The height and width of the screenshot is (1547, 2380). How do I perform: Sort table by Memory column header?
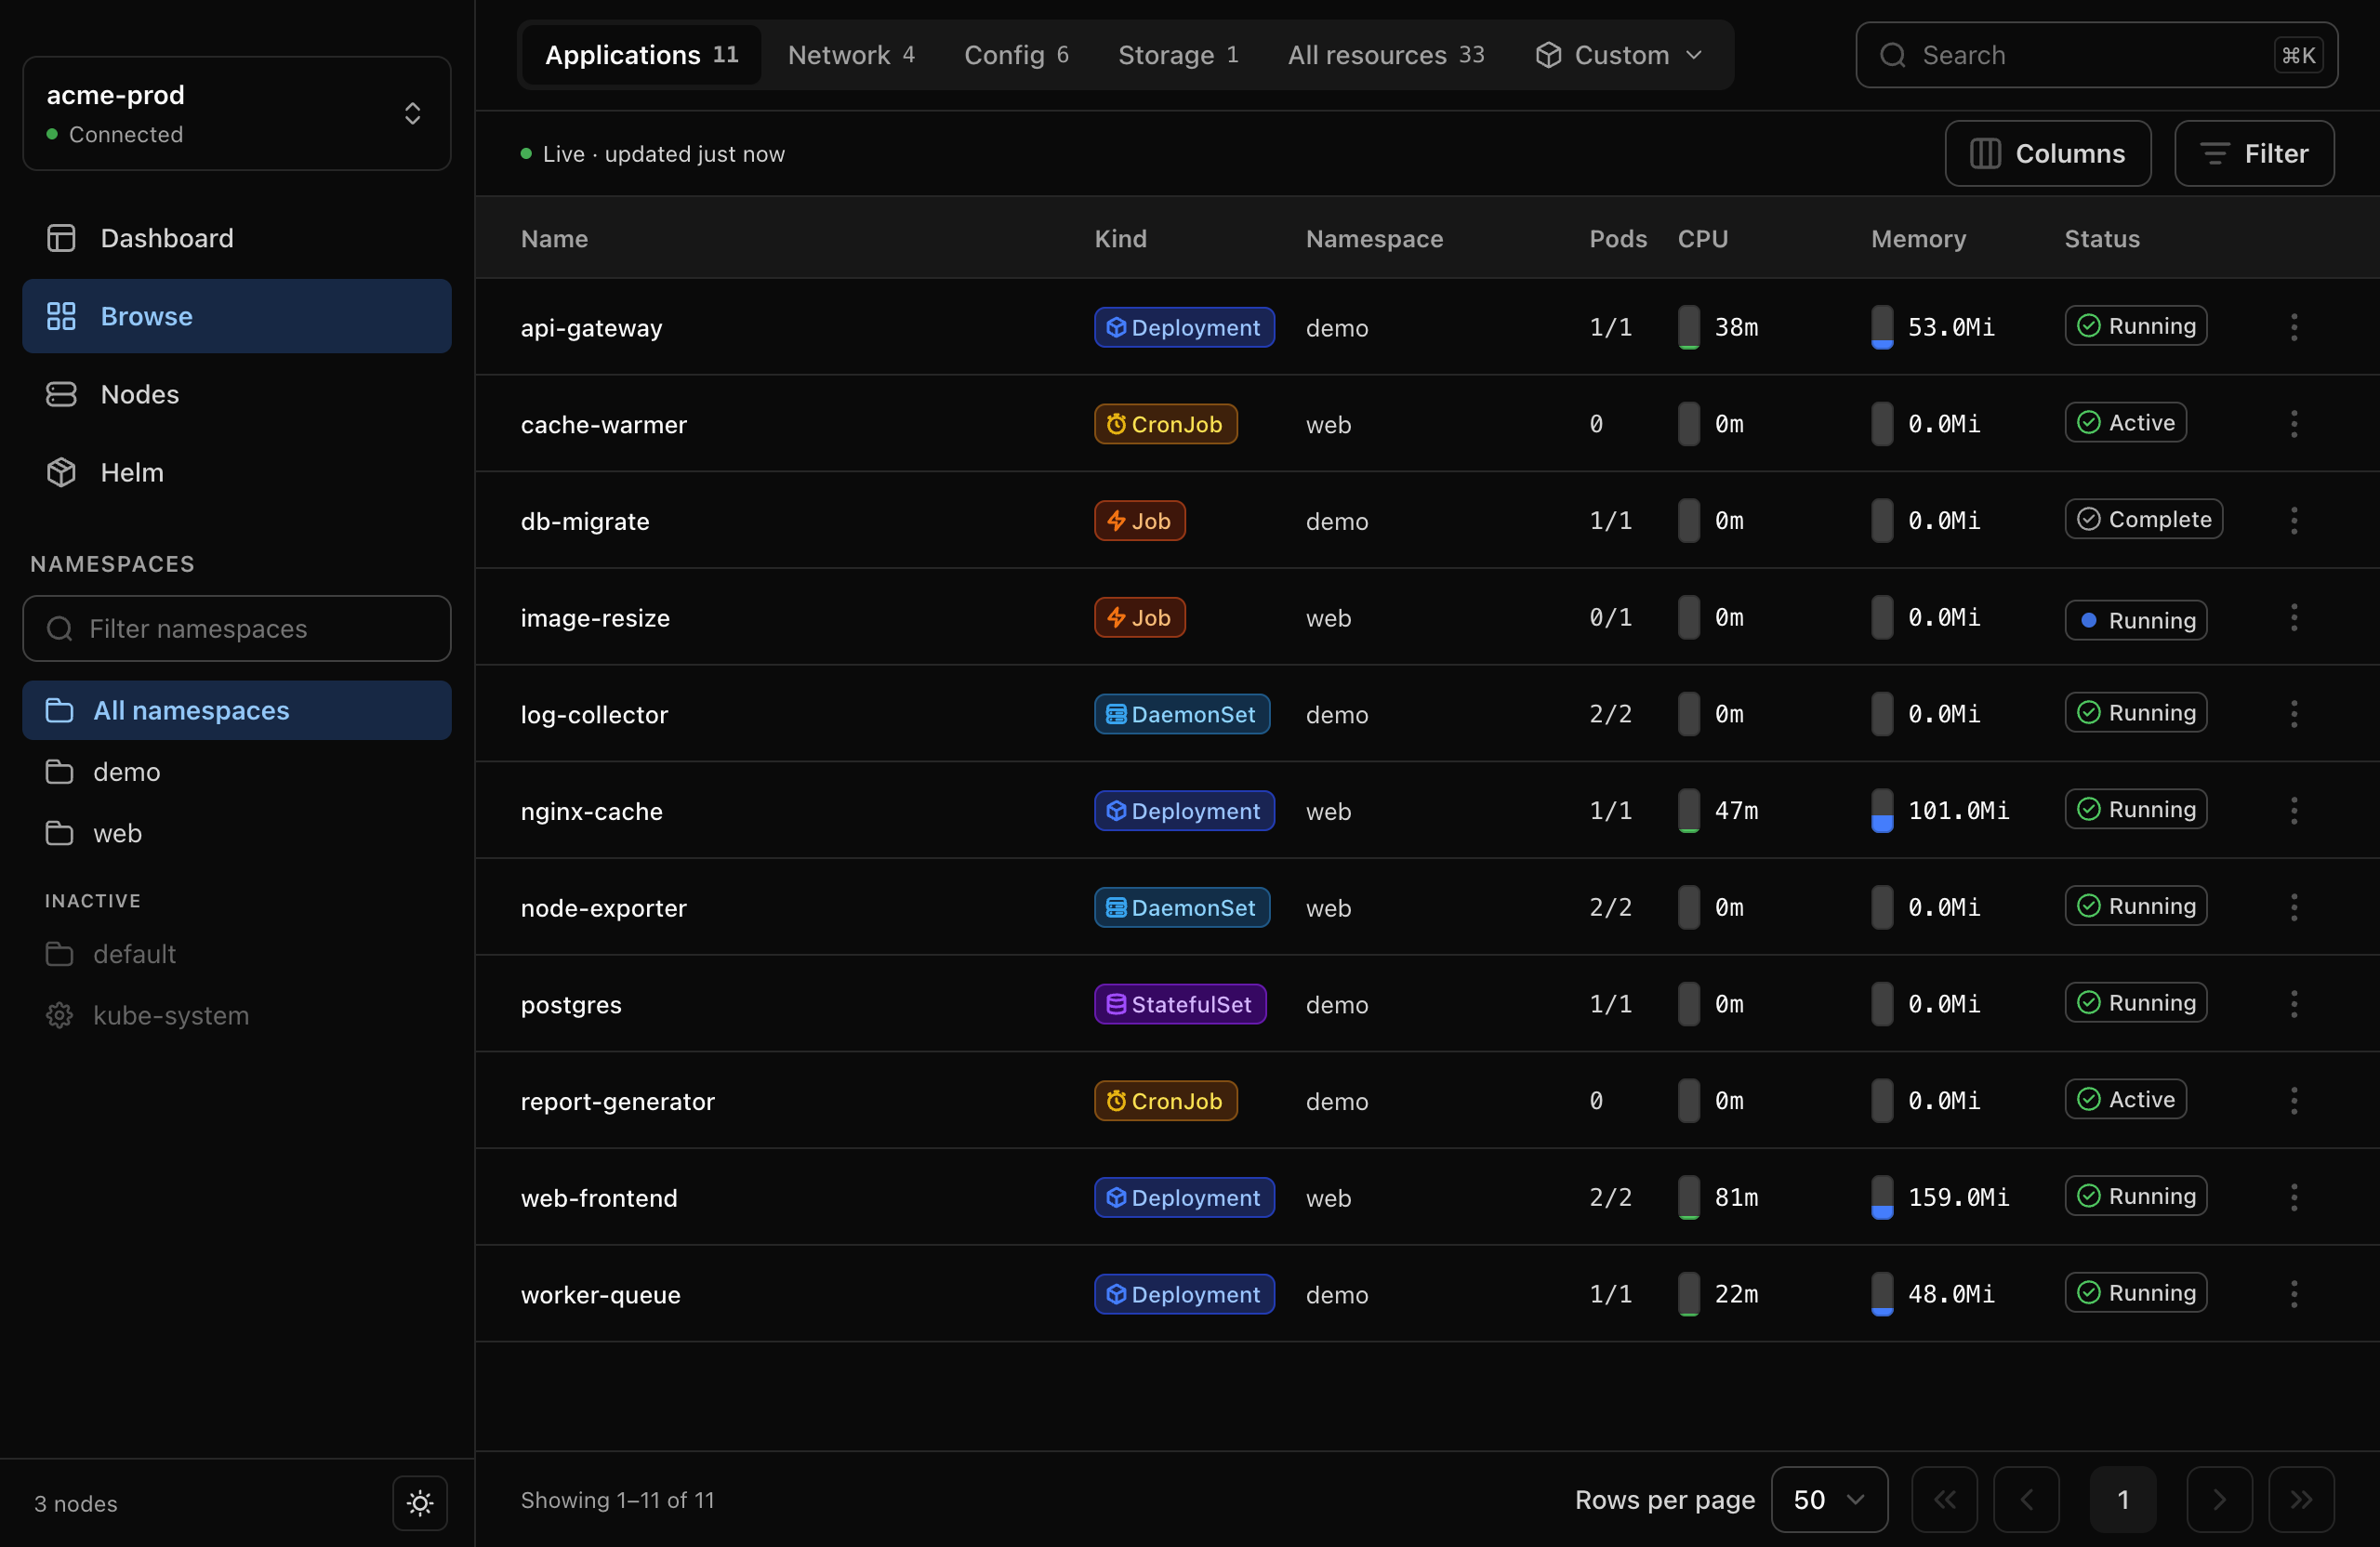tap(1918, 239)
